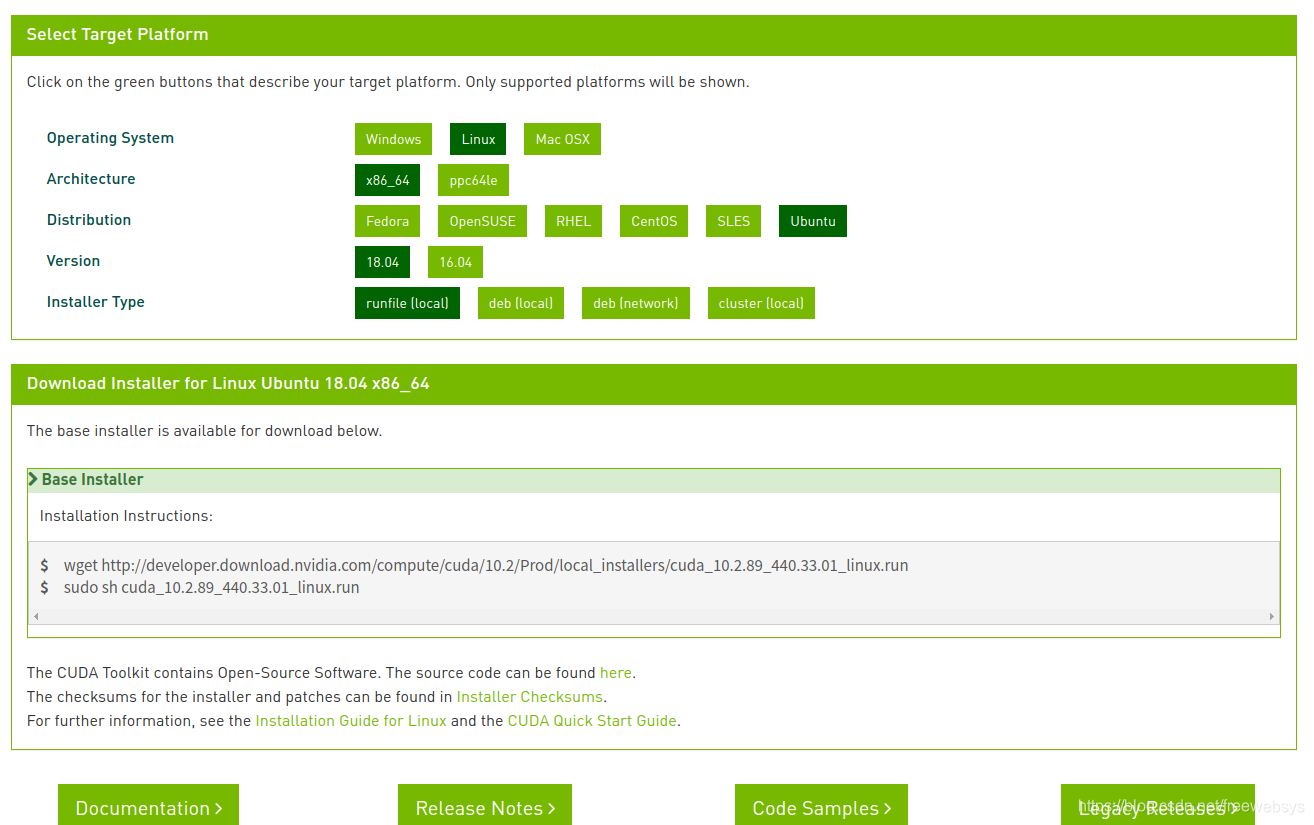Screen dimensions: 1314x825
Task: Select the Windows operating system button
Action: 393,139
